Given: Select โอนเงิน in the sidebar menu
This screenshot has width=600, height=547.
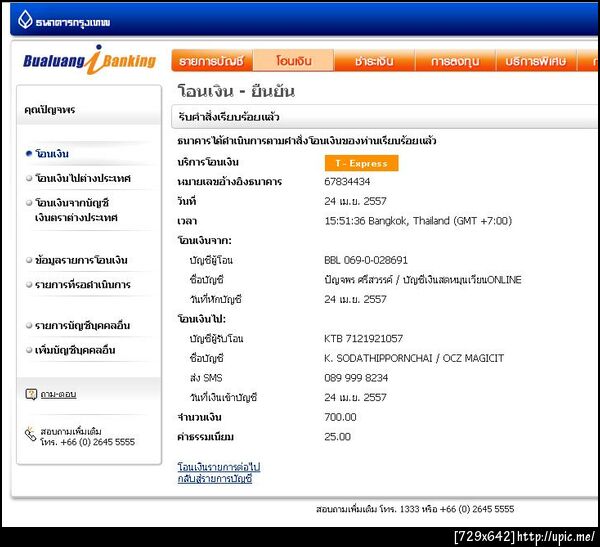Looking at the screenshot, I should pyautogui.click(x=52, y=154).
